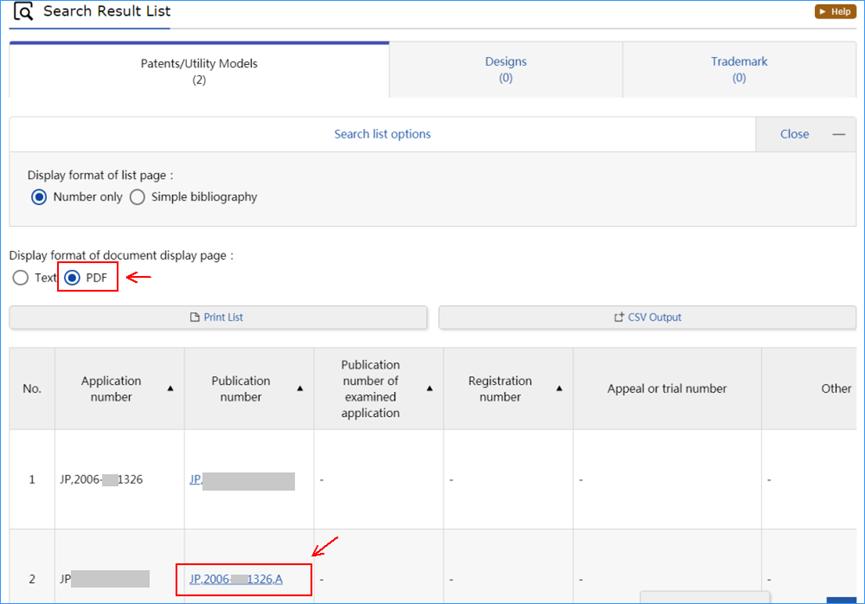The width and height of the screenshot is (865, 604).
Task: Switch to the Trademark tab
Action: 739,70
